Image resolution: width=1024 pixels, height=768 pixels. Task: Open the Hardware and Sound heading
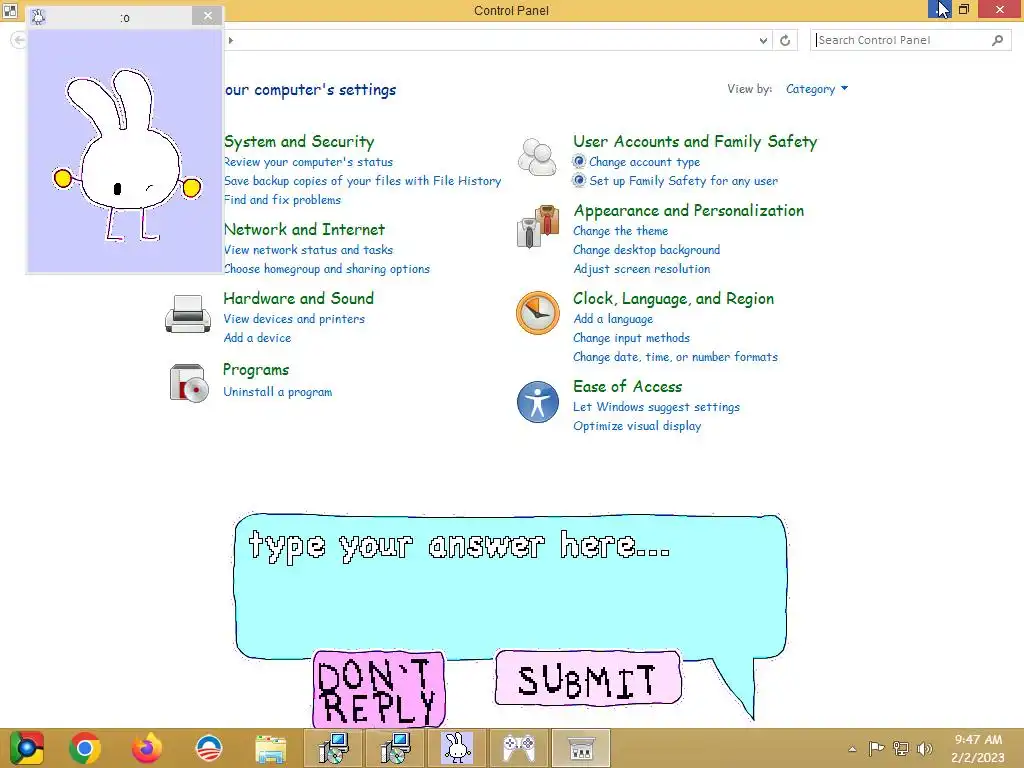click(x=298, y=298)
